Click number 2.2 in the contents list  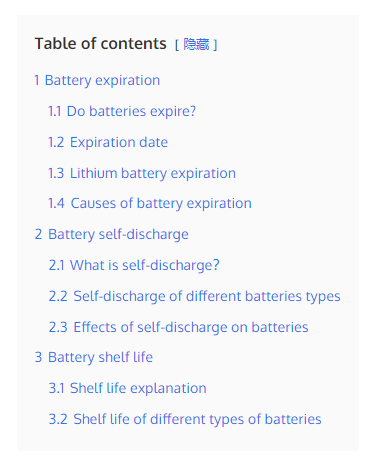click(58, 296)
